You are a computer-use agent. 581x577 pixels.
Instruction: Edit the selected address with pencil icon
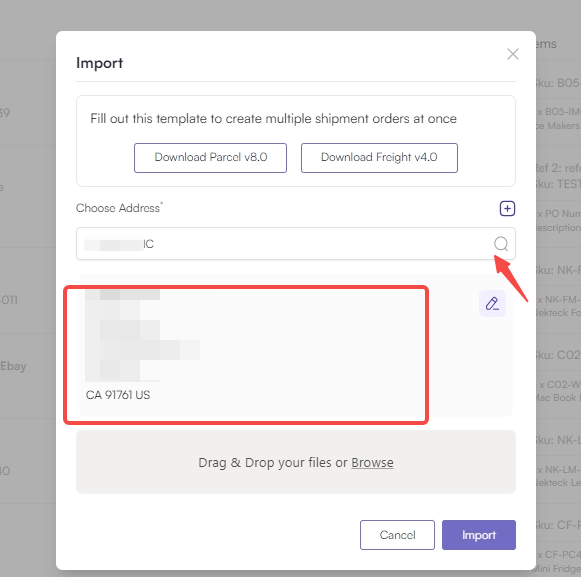coord(492,304)
